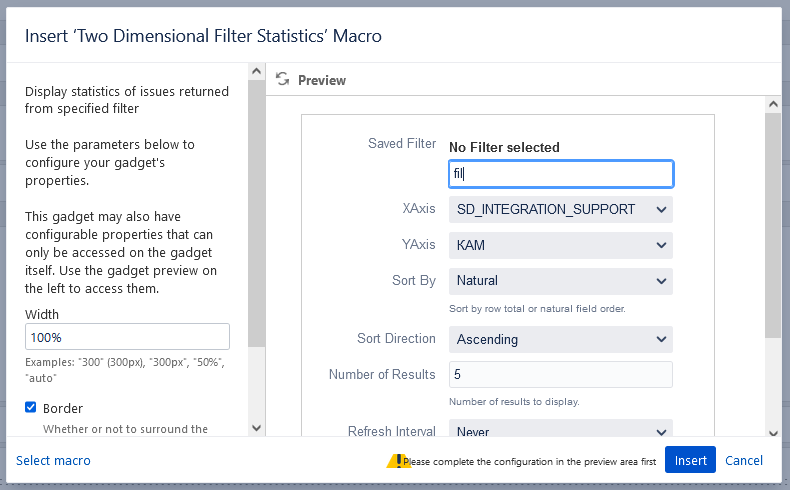Click the 'Please complete the configuration' message
The width and height of the screenshot is (790, 490).
[x=530, y=462]
